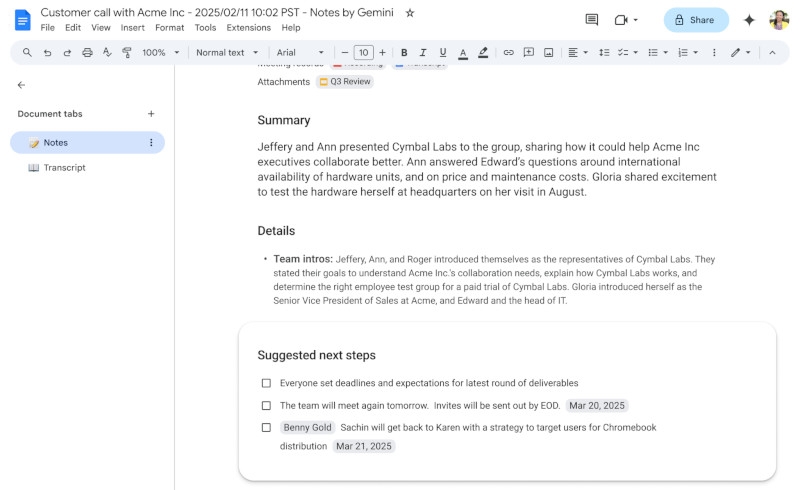The image size is (800, 490).
Task: Open the Gemini sparkle icon
Action: (x=749, y=20)
